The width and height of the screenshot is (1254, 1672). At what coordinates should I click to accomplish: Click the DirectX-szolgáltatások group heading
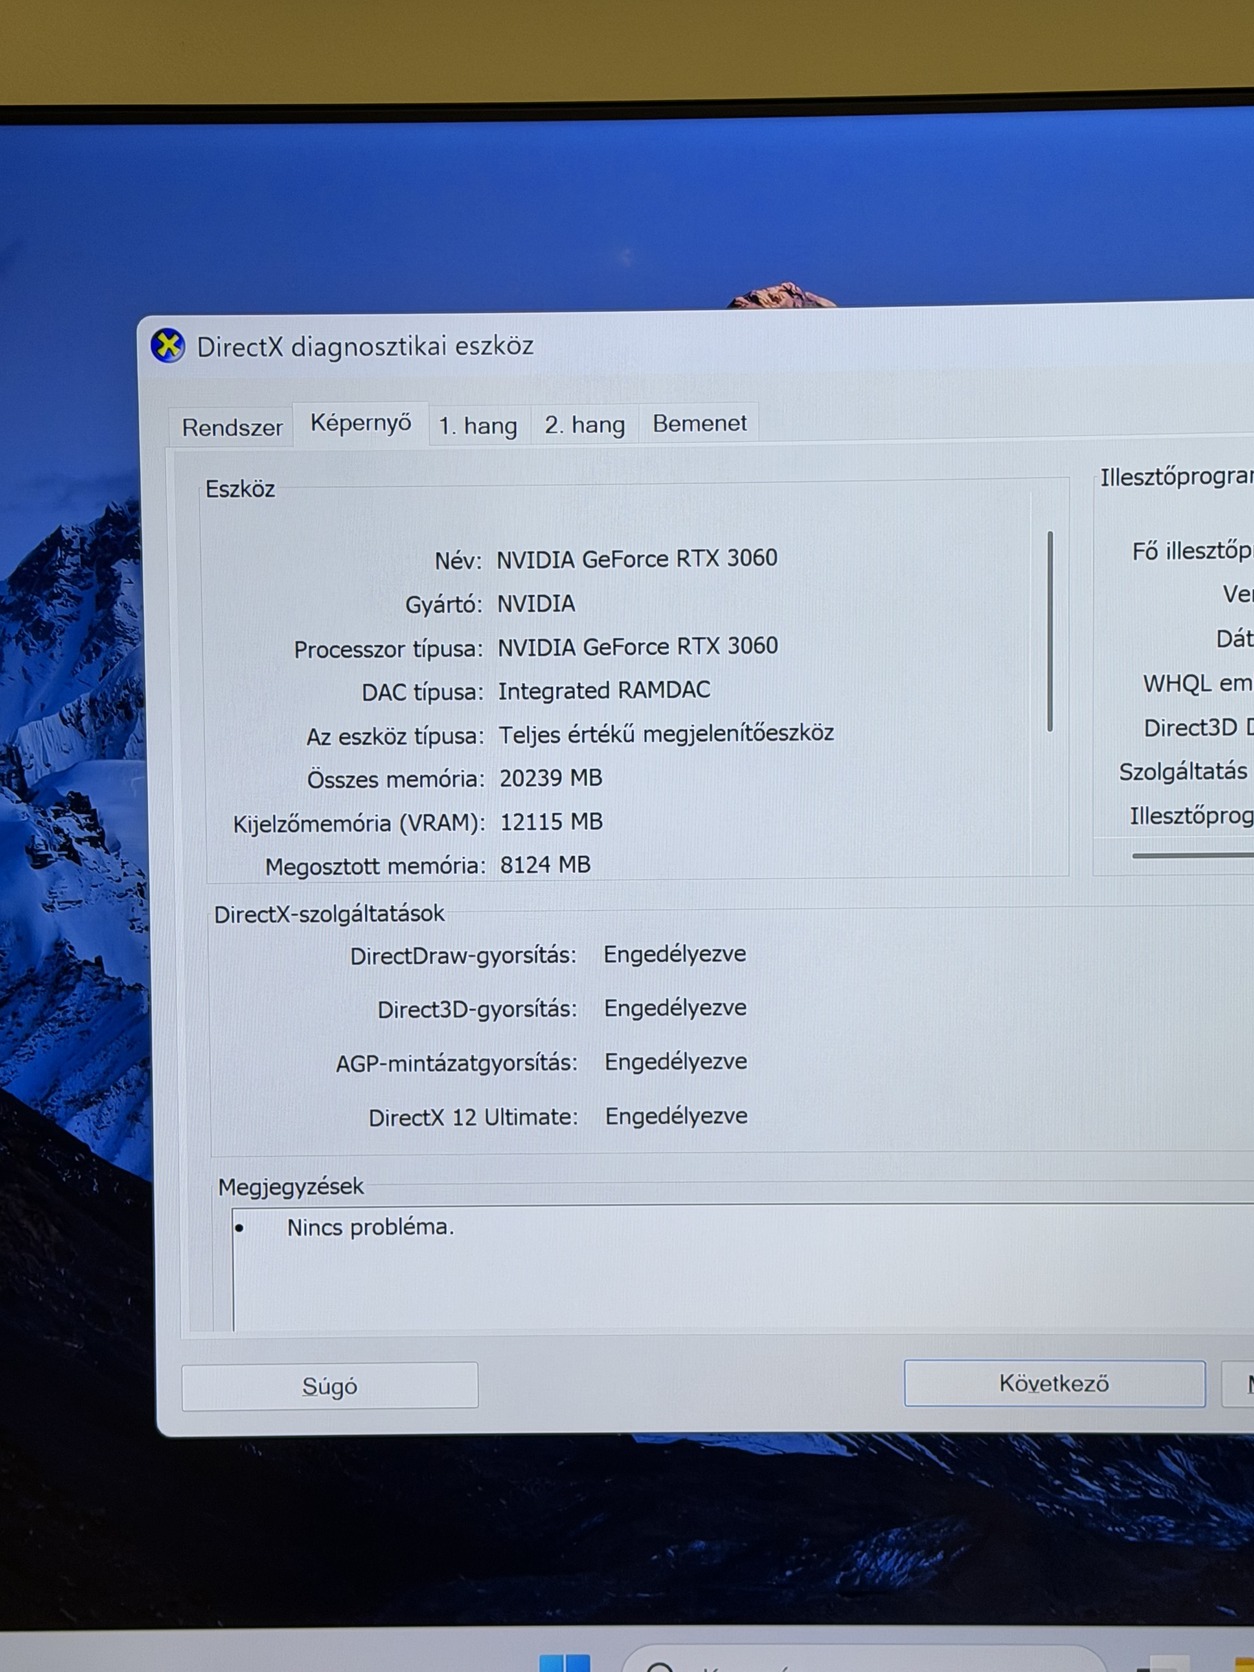(x=329, y=913)
